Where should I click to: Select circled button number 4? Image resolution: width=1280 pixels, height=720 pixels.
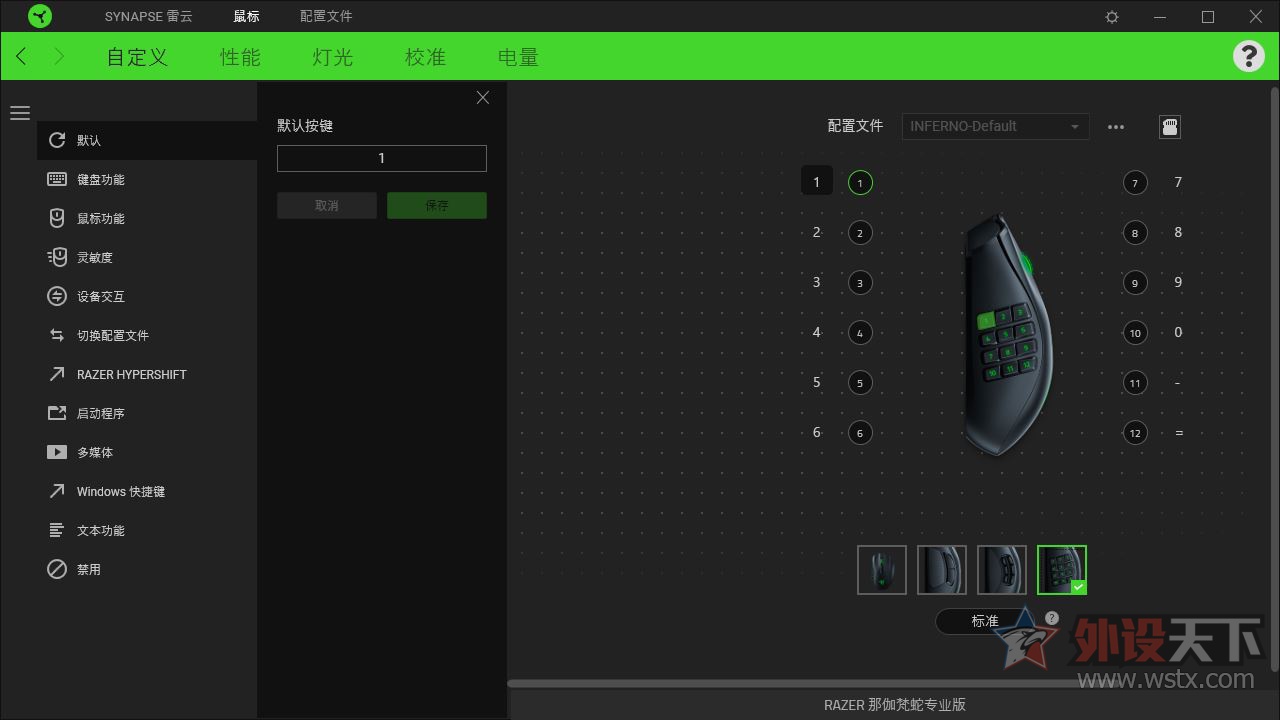coord(860,333)
